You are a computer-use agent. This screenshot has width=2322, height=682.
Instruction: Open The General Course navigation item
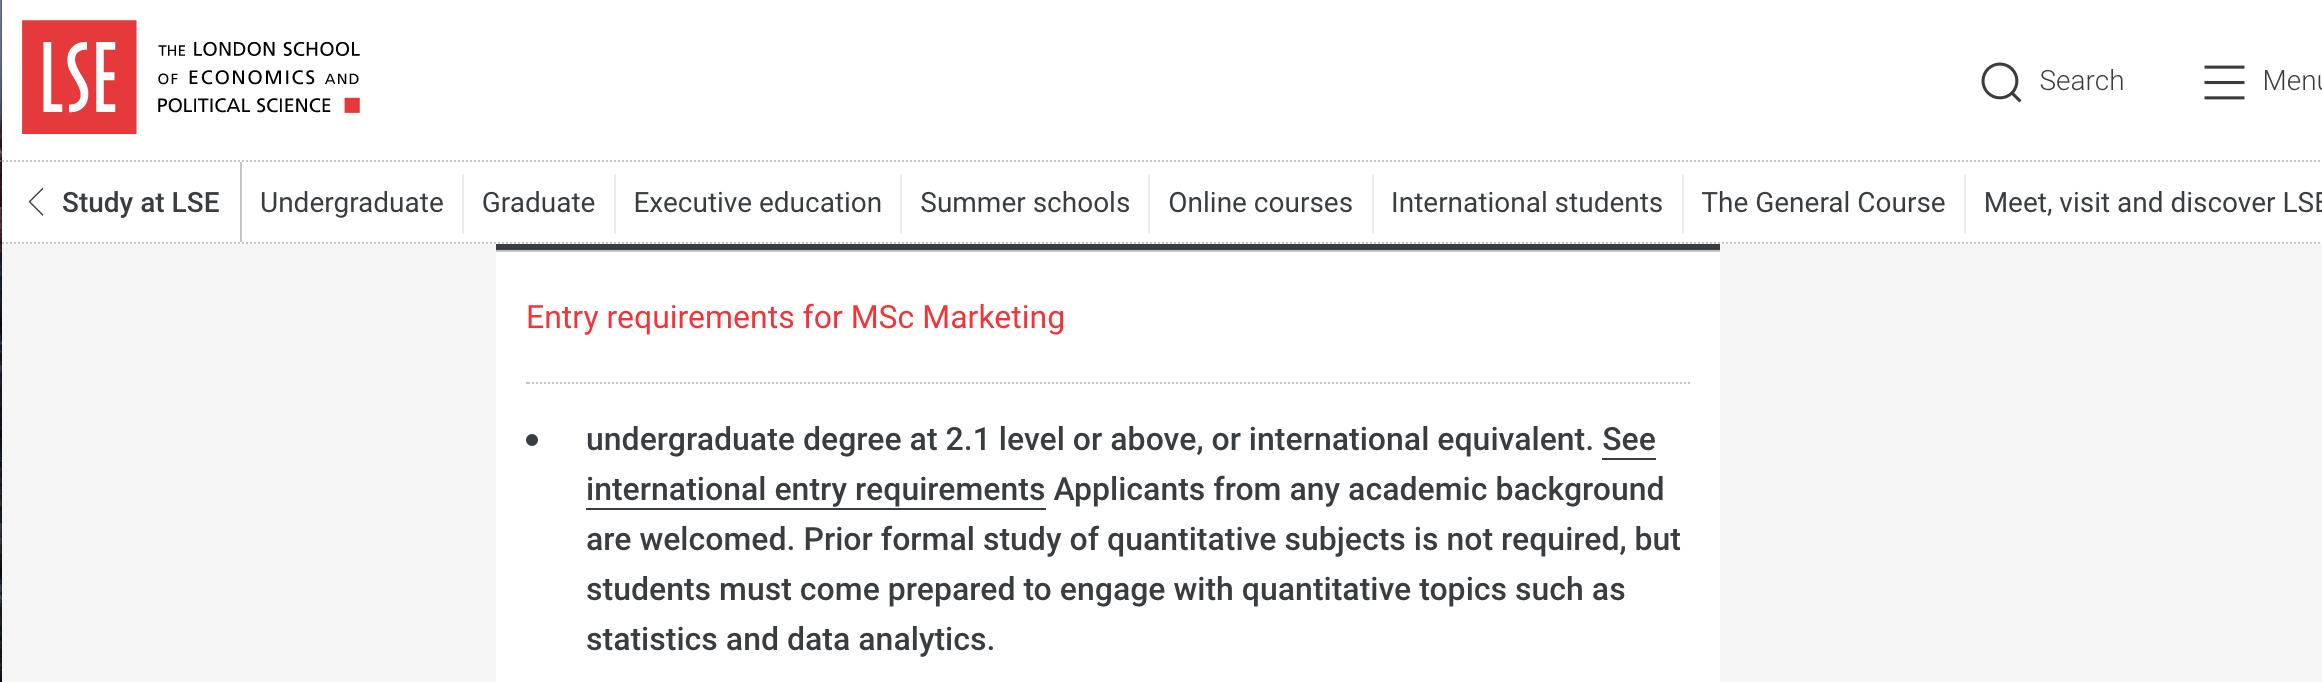[1823, 203]
